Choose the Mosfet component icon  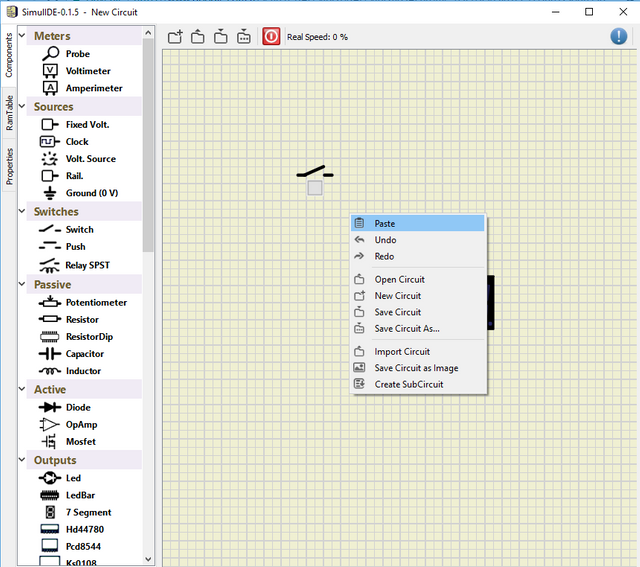(x=49, y=442)
